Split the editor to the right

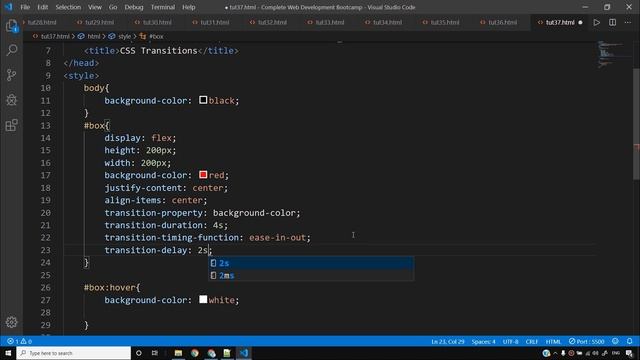click(612, 22)
